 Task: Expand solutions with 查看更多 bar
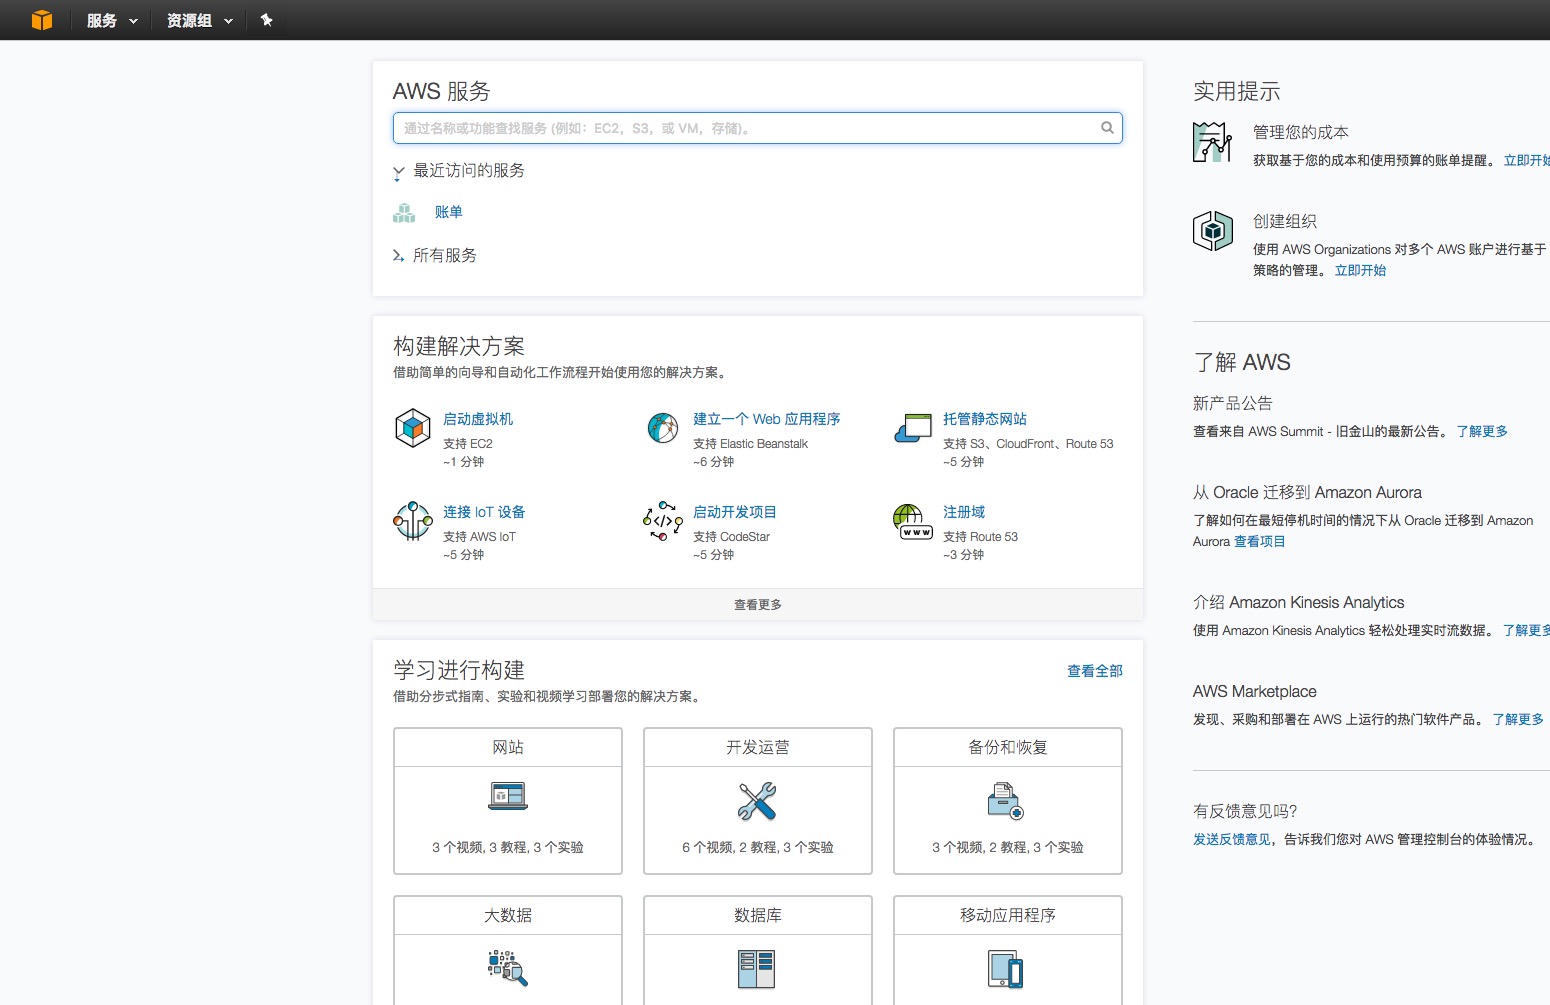758,604
